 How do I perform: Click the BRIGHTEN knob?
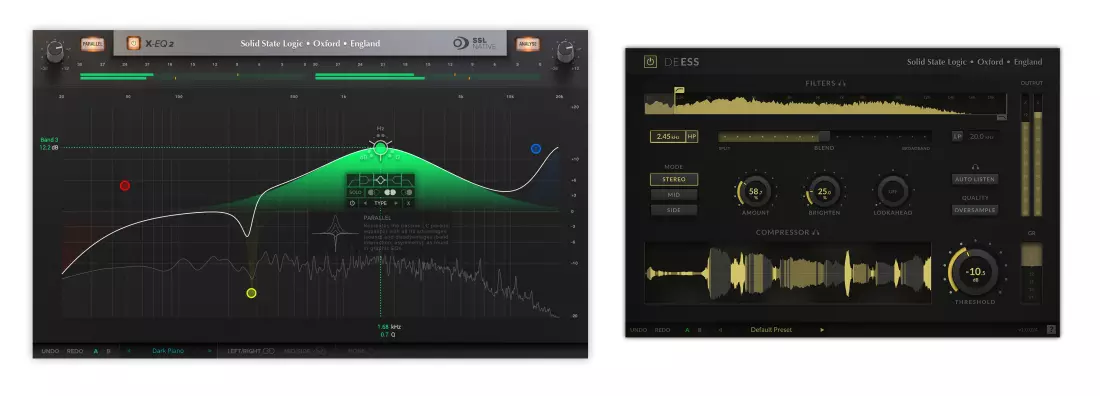point(824,191)
